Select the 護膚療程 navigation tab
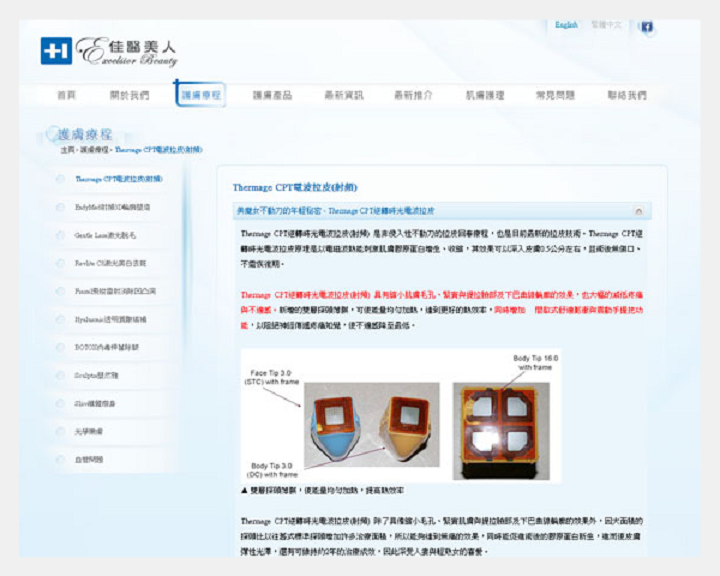Viewport: 720px width, 576px height. click(201, 95)
